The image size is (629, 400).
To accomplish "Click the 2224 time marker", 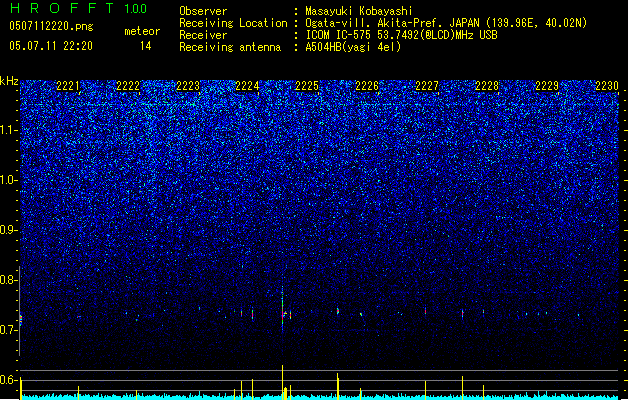I will point(248,86).
